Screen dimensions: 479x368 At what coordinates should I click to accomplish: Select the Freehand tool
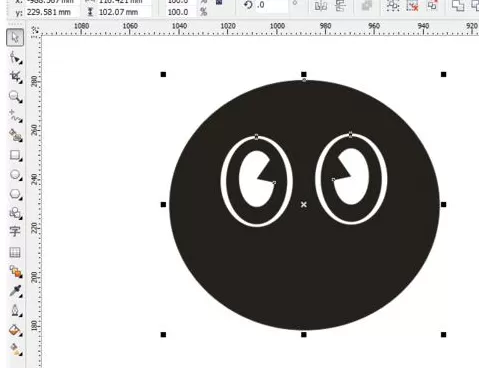15,116
